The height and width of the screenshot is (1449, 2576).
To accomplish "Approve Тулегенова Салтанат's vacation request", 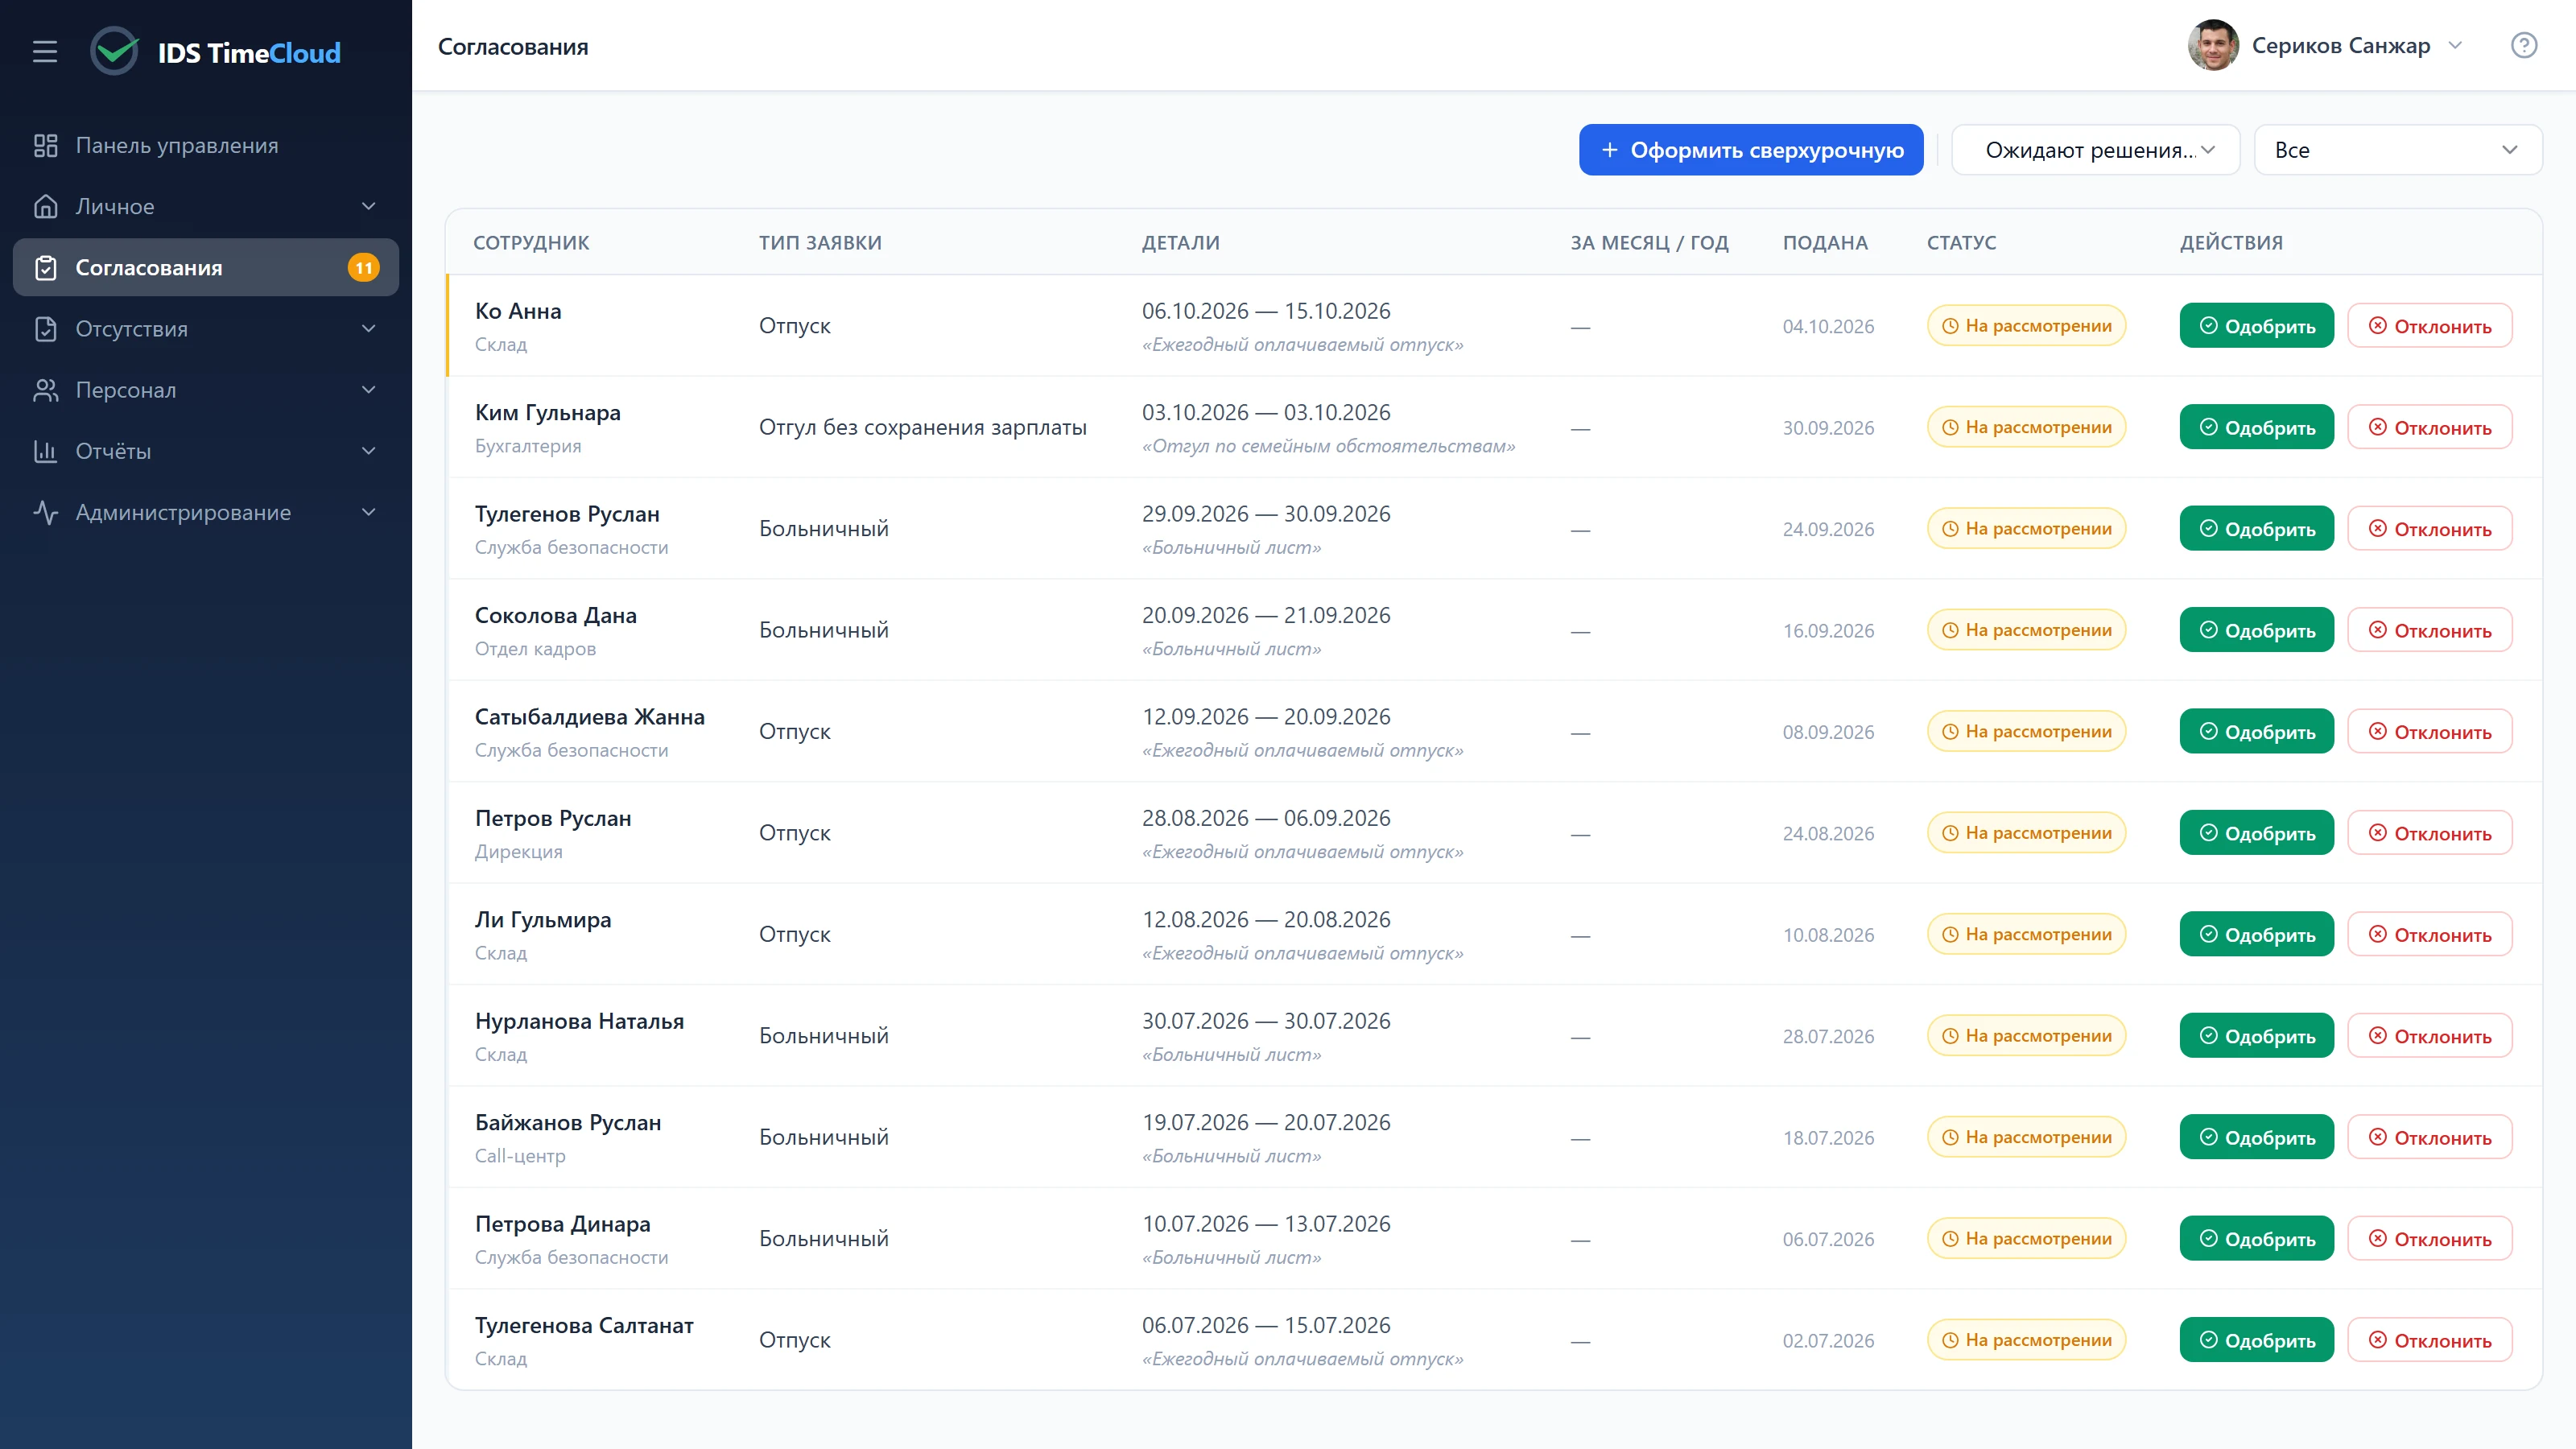I will pos(2256,1340).
